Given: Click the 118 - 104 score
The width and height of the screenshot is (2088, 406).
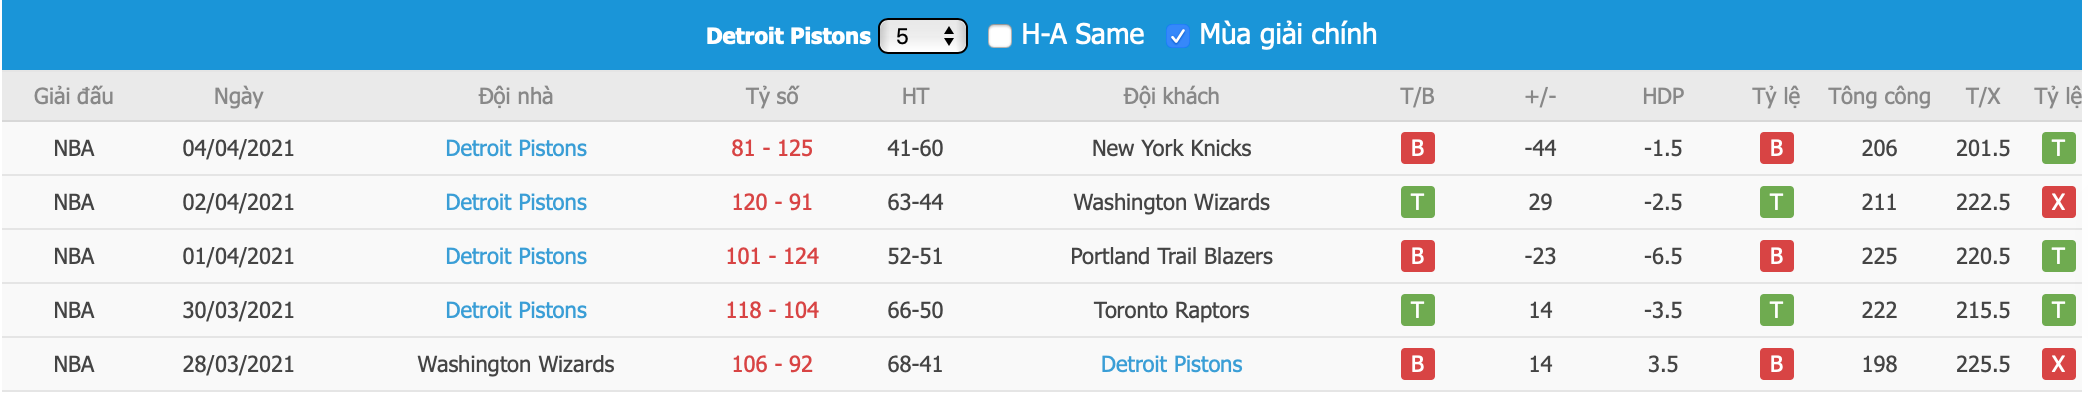Looking at the screenshot, I should (x=771, y=310).
